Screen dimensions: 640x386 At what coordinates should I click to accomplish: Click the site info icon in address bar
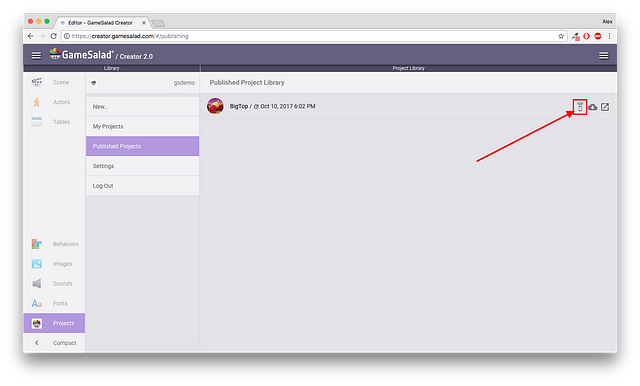pyautogui.click(x=67, y=36)
